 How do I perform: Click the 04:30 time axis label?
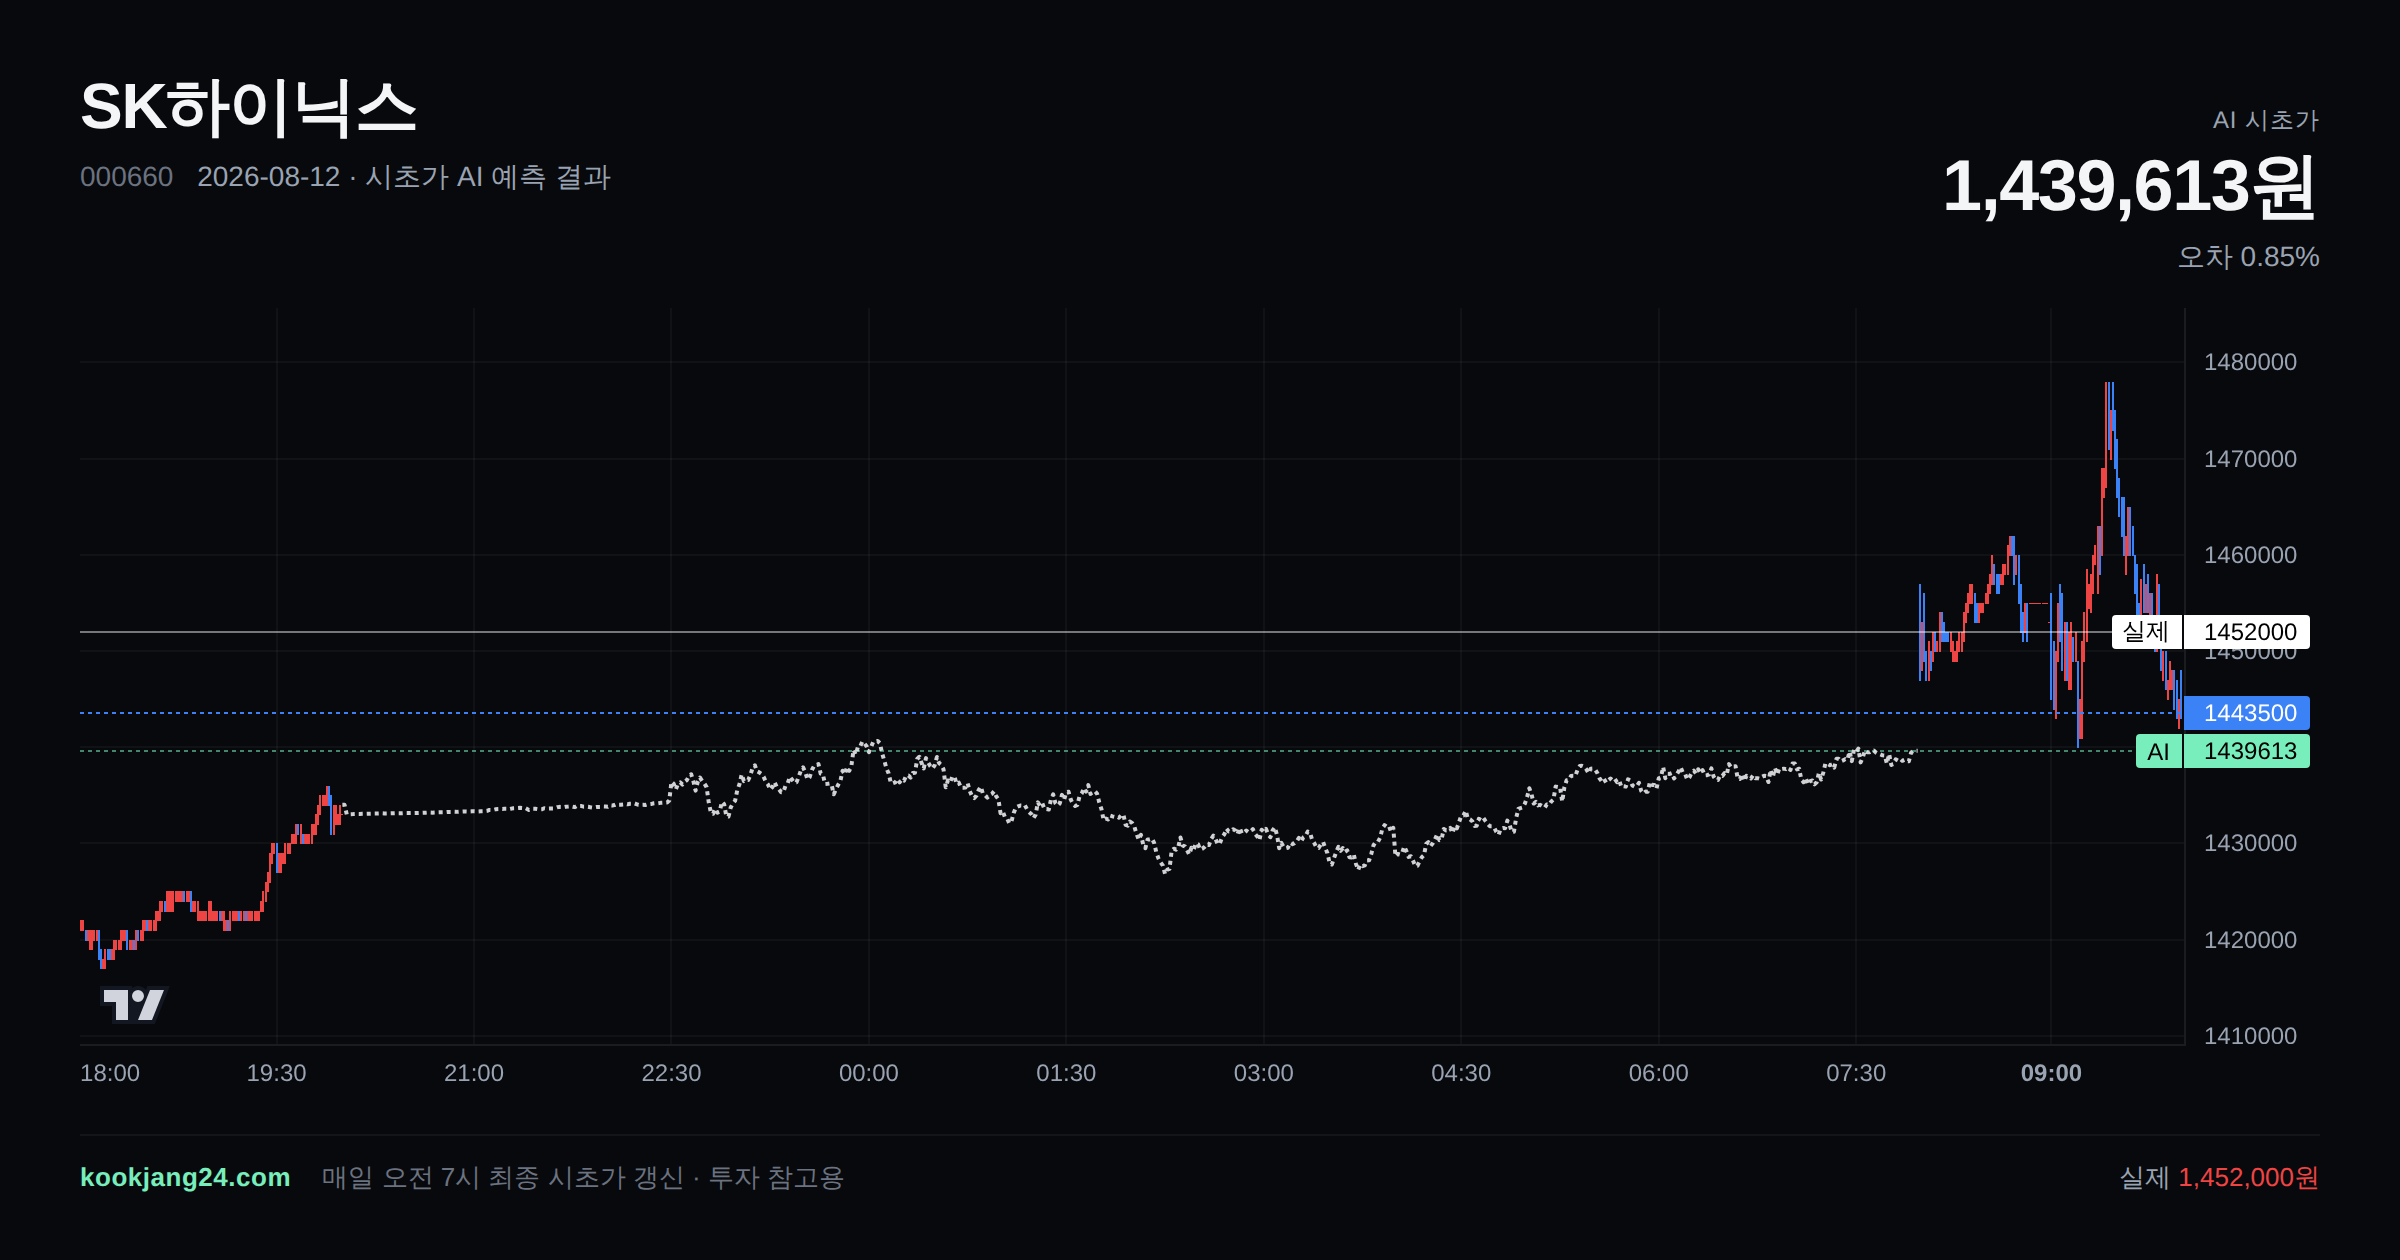[x=1461, y=1073]
